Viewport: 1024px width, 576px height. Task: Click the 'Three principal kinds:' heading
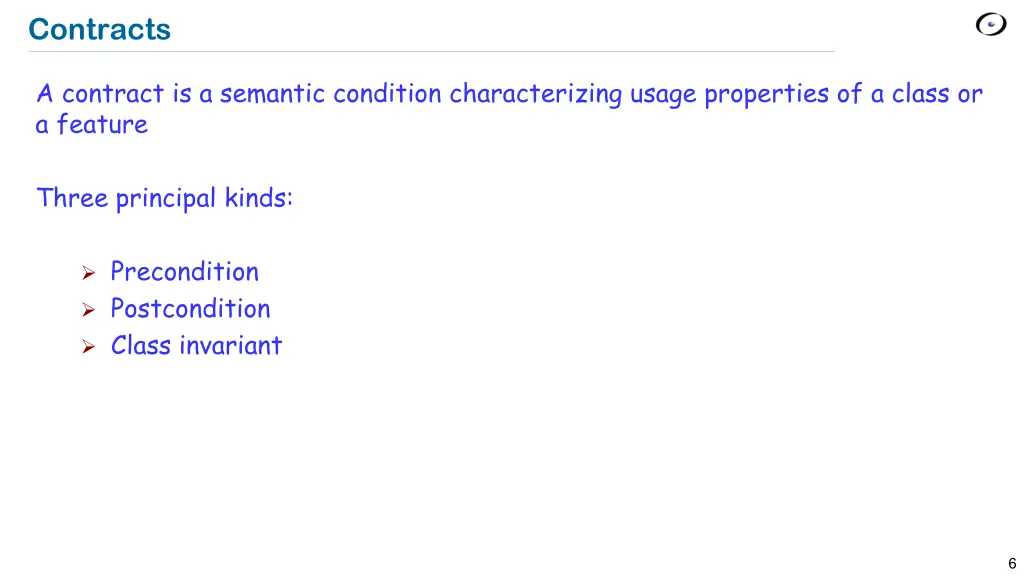click(x=165, y=198)
